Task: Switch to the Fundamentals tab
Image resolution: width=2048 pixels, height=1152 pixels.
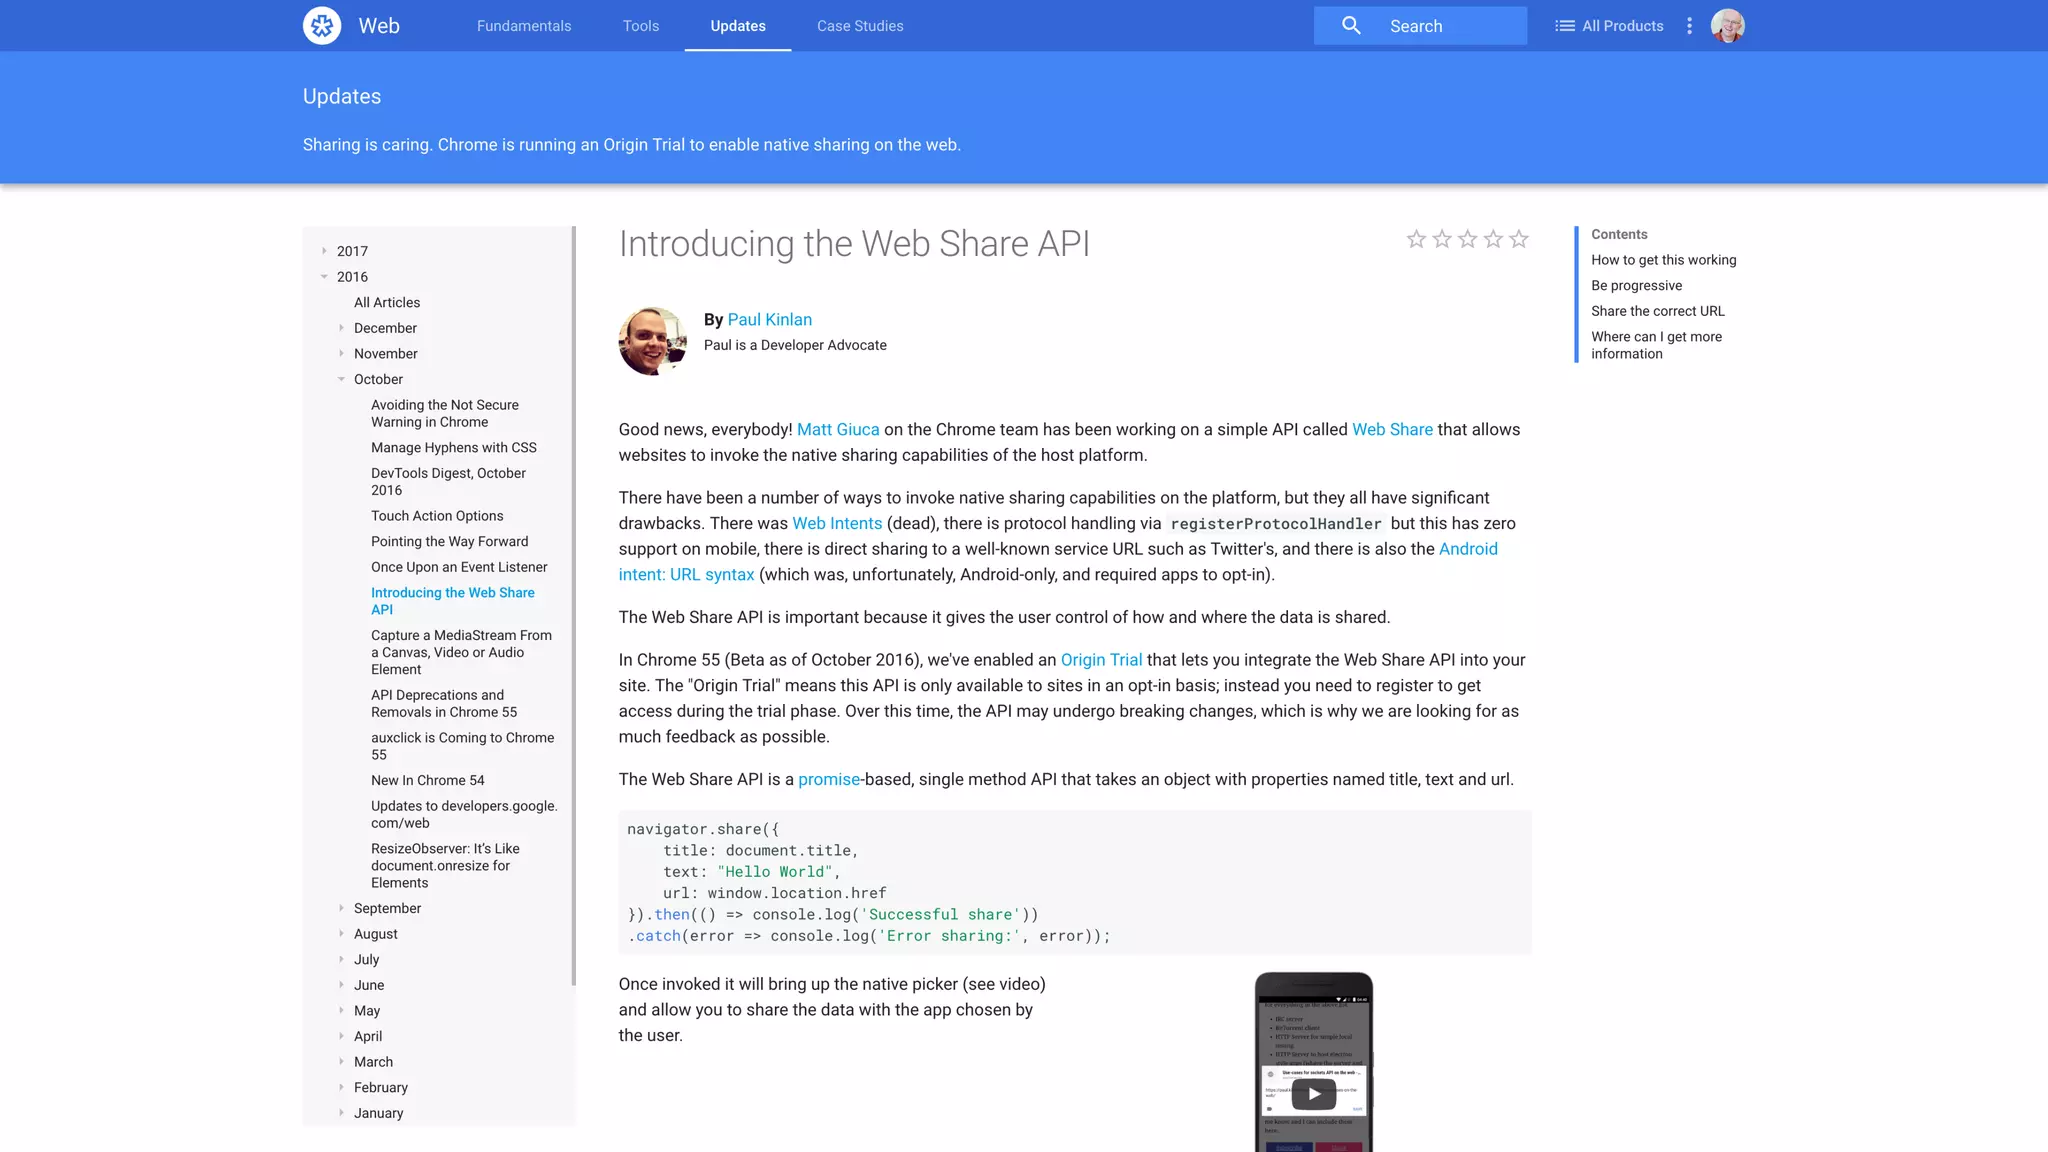Action: [524, 26]
